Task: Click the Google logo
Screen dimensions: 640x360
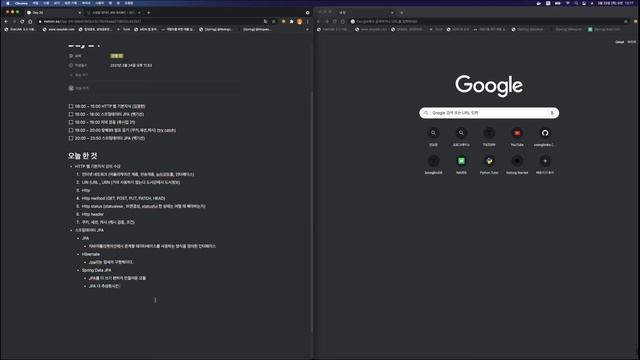Action: [489, 86]
